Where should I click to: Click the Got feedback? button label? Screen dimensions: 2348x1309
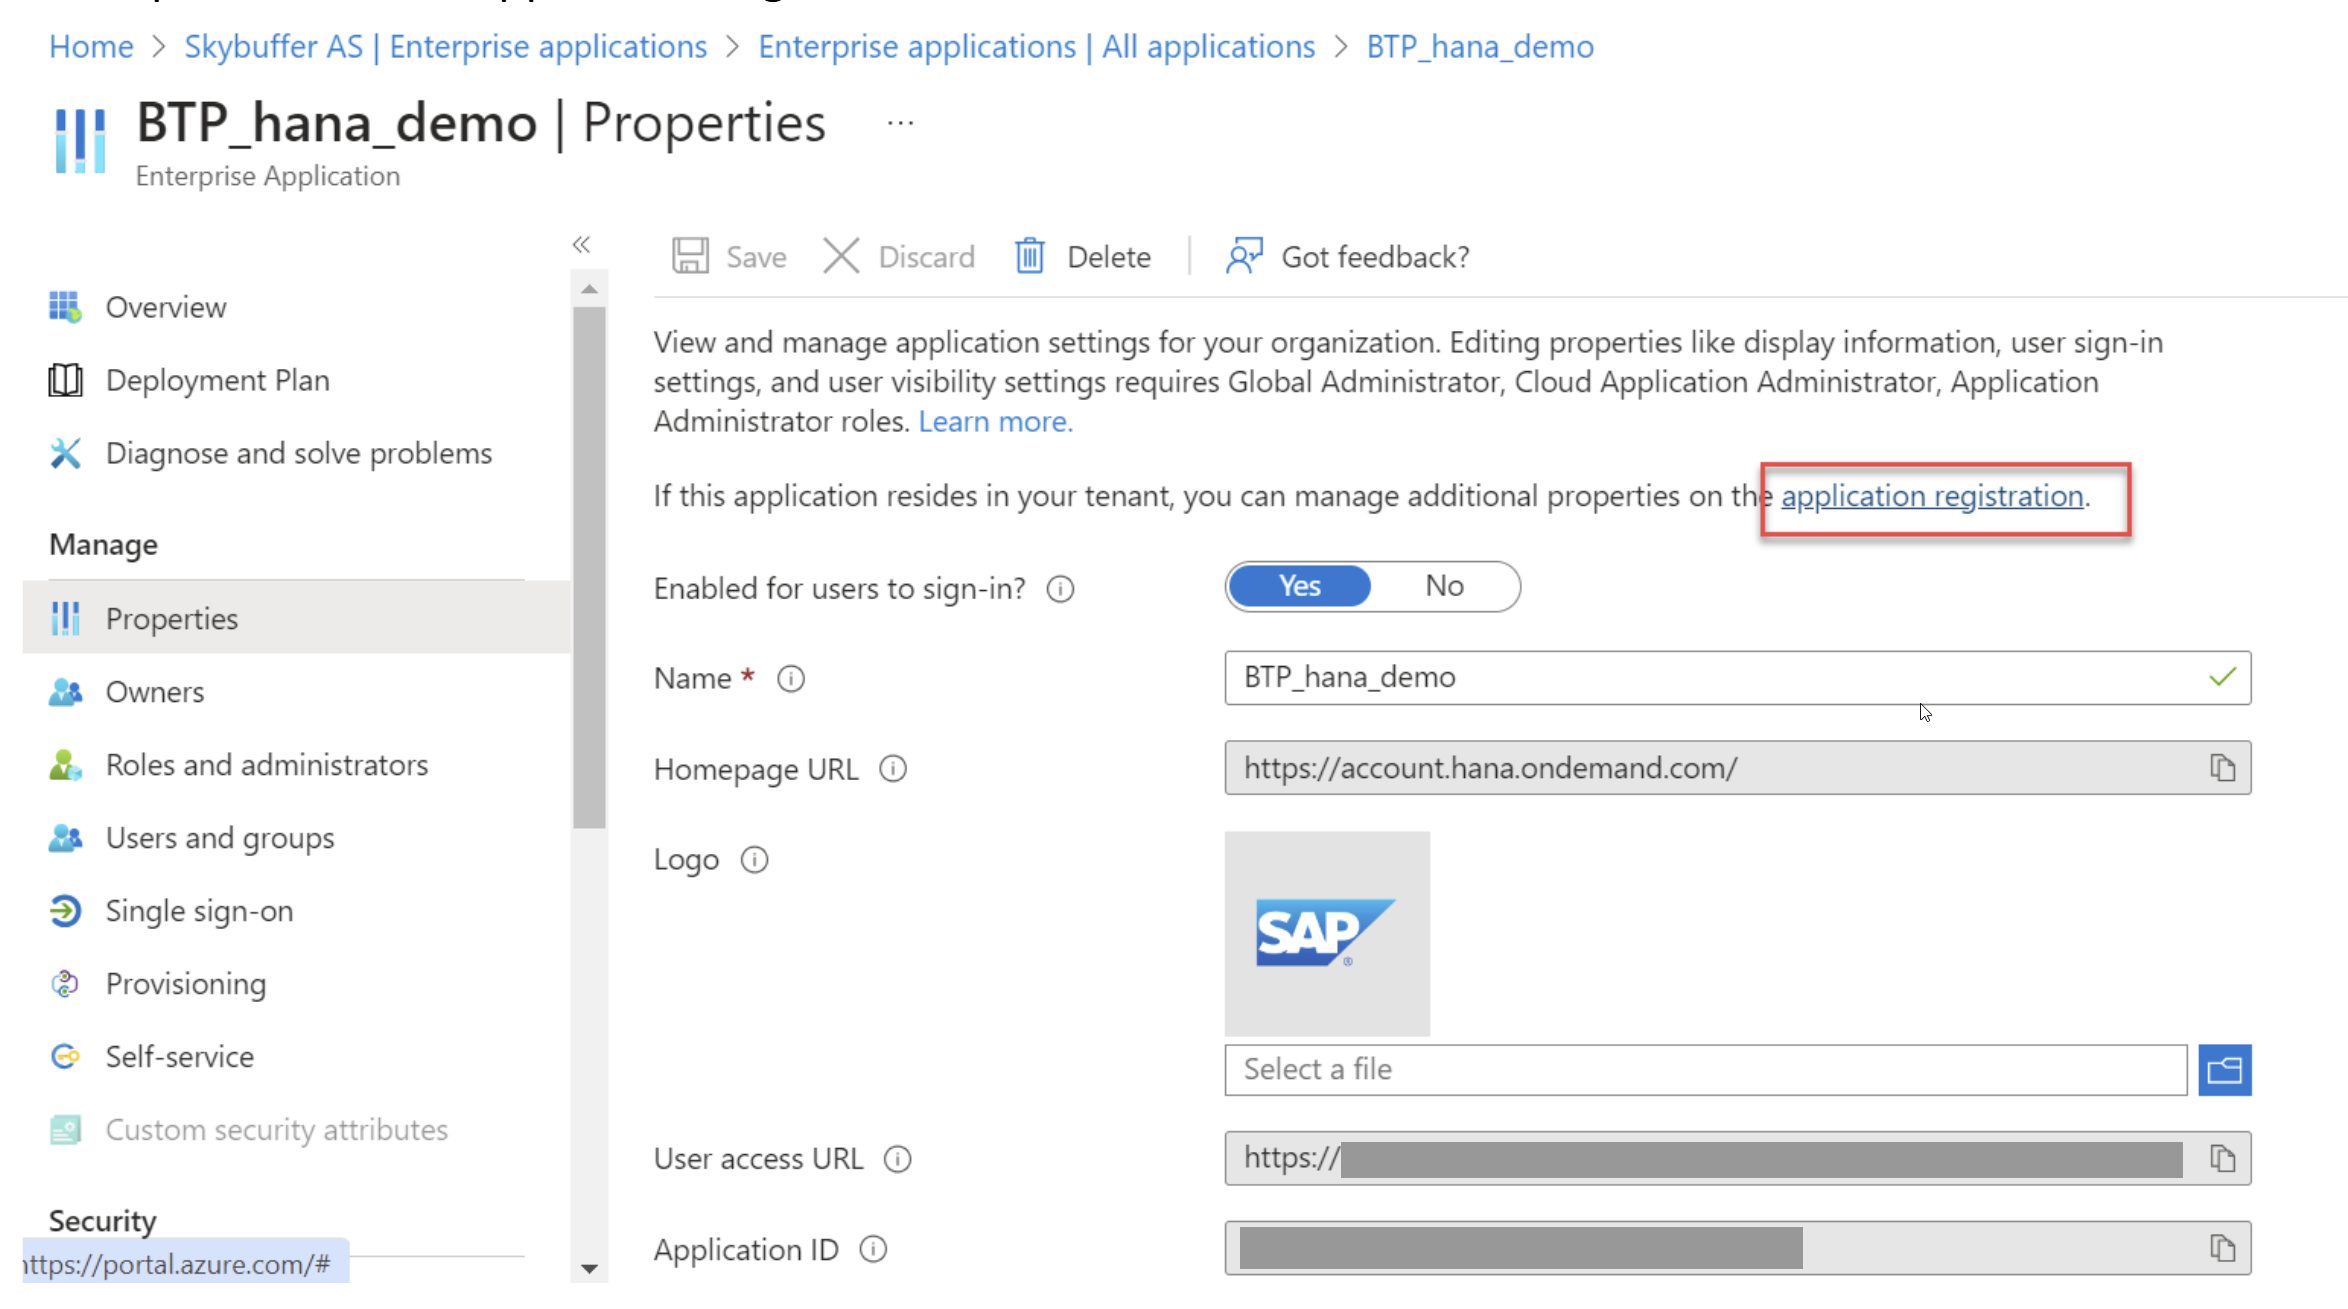1375,257
